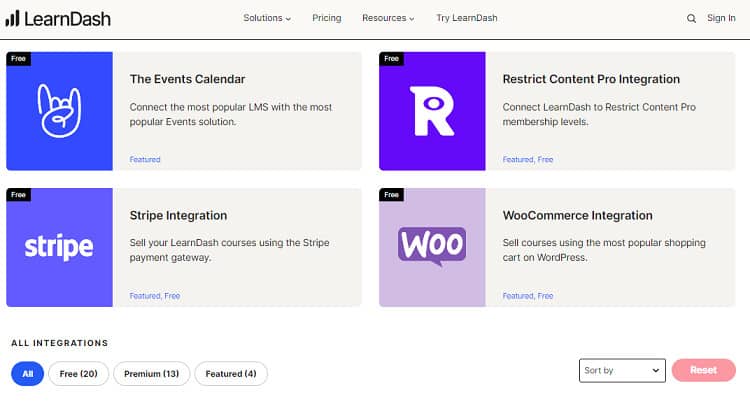Filter by Featured (4)

[x=231, y=374]
